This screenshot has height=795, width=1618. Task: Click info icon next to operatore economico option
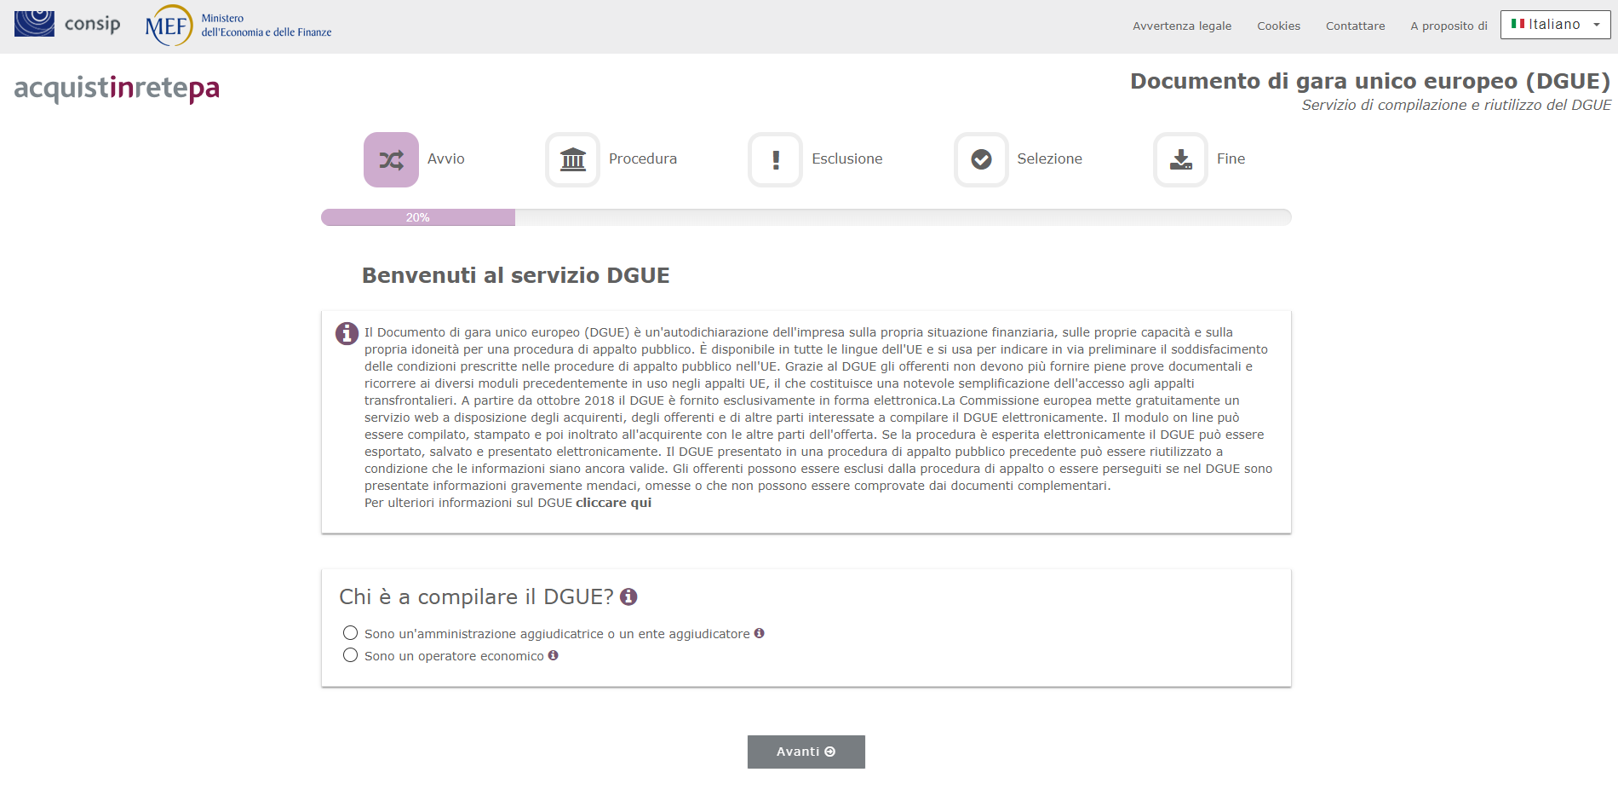[x=553, y=656]
